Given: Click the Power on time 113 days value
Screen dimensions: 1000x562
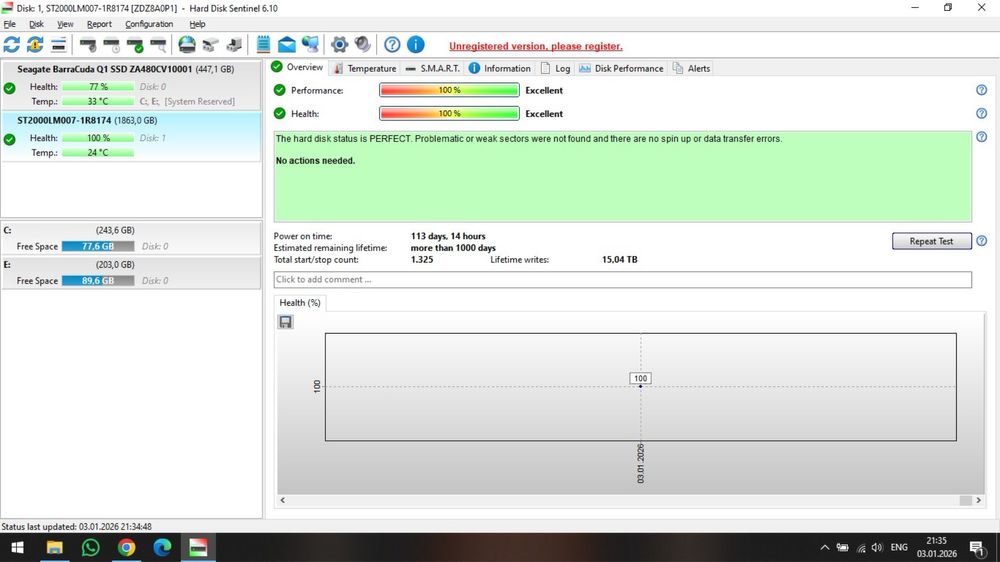Looking at the screenshot, I should (x=448, y=236).
